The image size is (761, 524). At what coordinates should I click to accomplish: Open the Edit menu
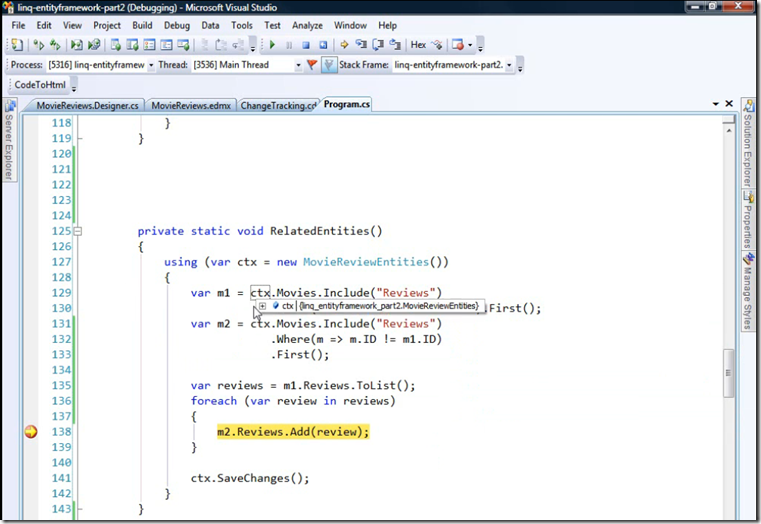pyautogui.click(x=44, y=25)
